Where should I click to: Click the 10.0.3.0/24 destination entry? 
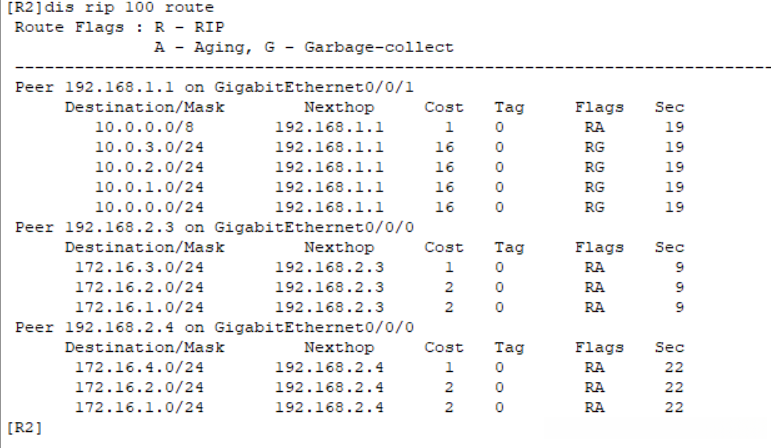(x=135, y=147)
